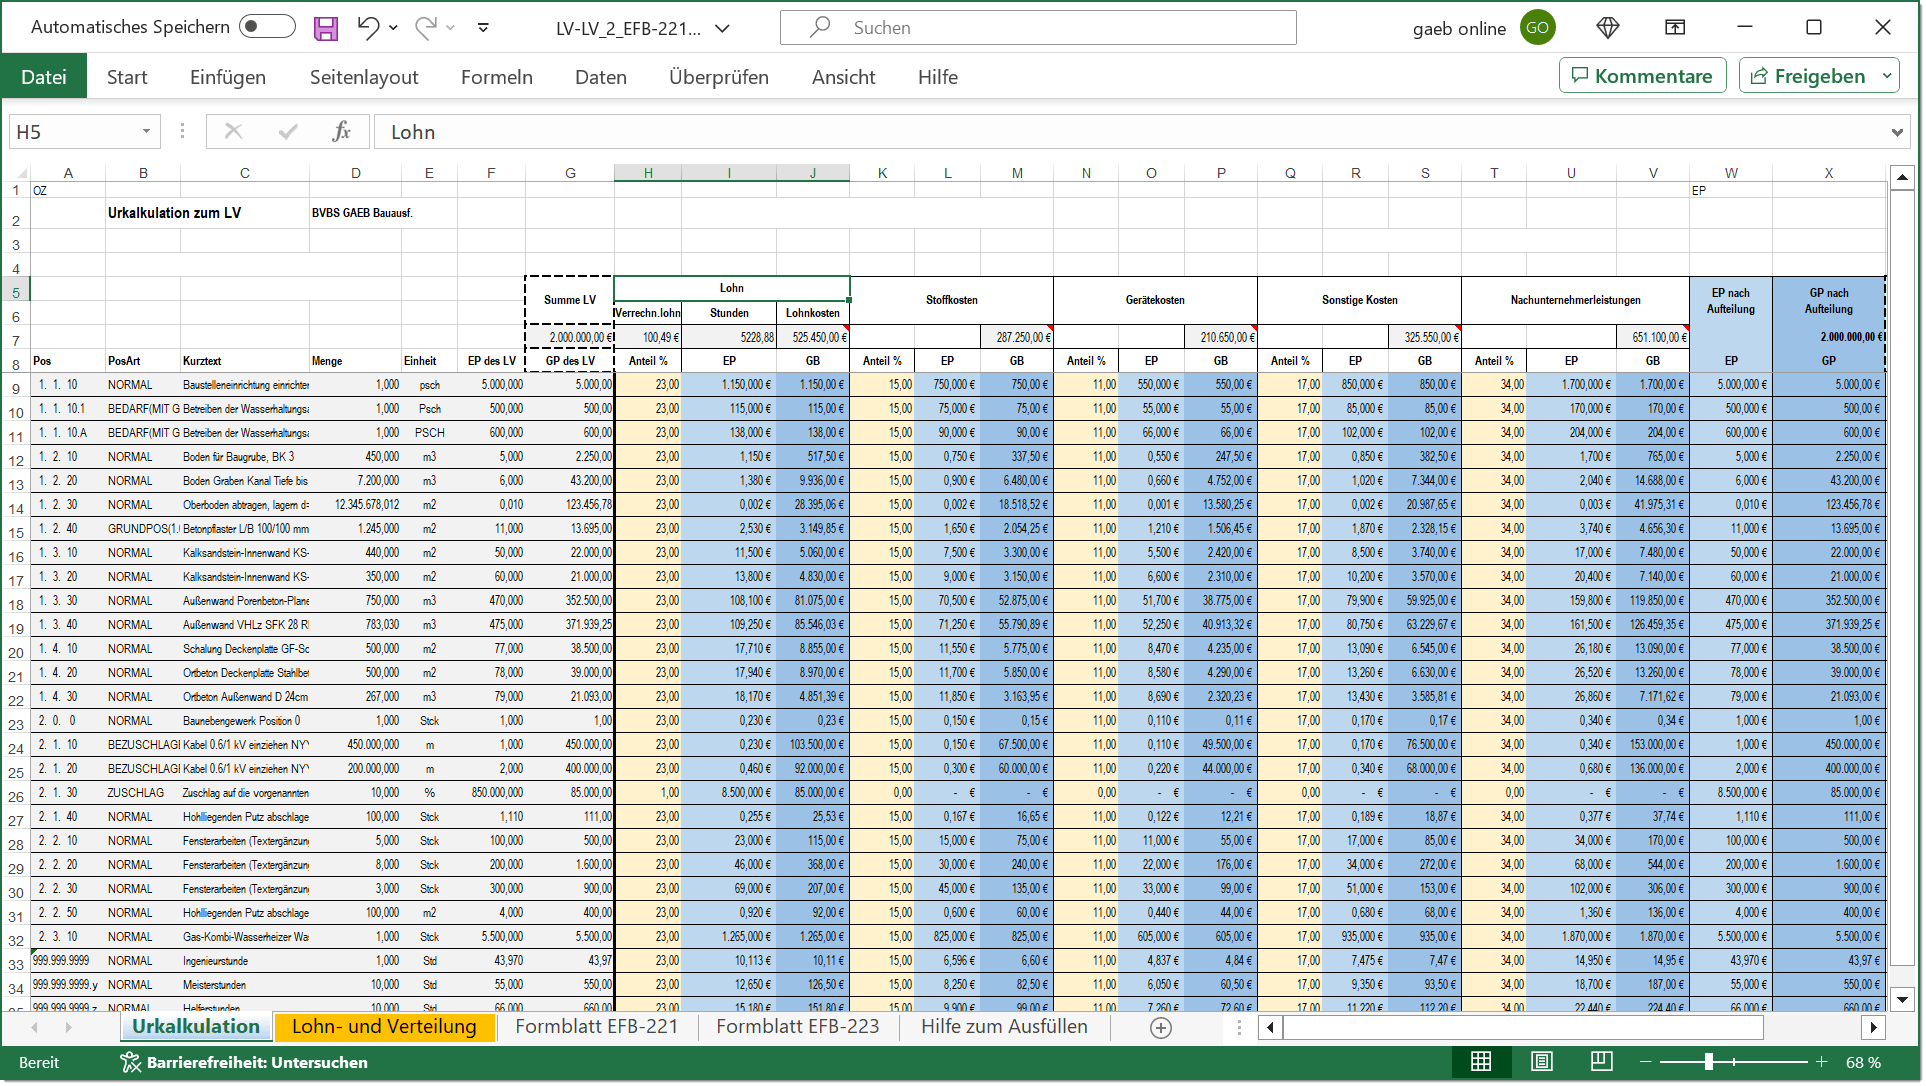Switch to Page Break Preview icon
Viewport: 1926px width, 1086px height.
click(1601, 1062)
